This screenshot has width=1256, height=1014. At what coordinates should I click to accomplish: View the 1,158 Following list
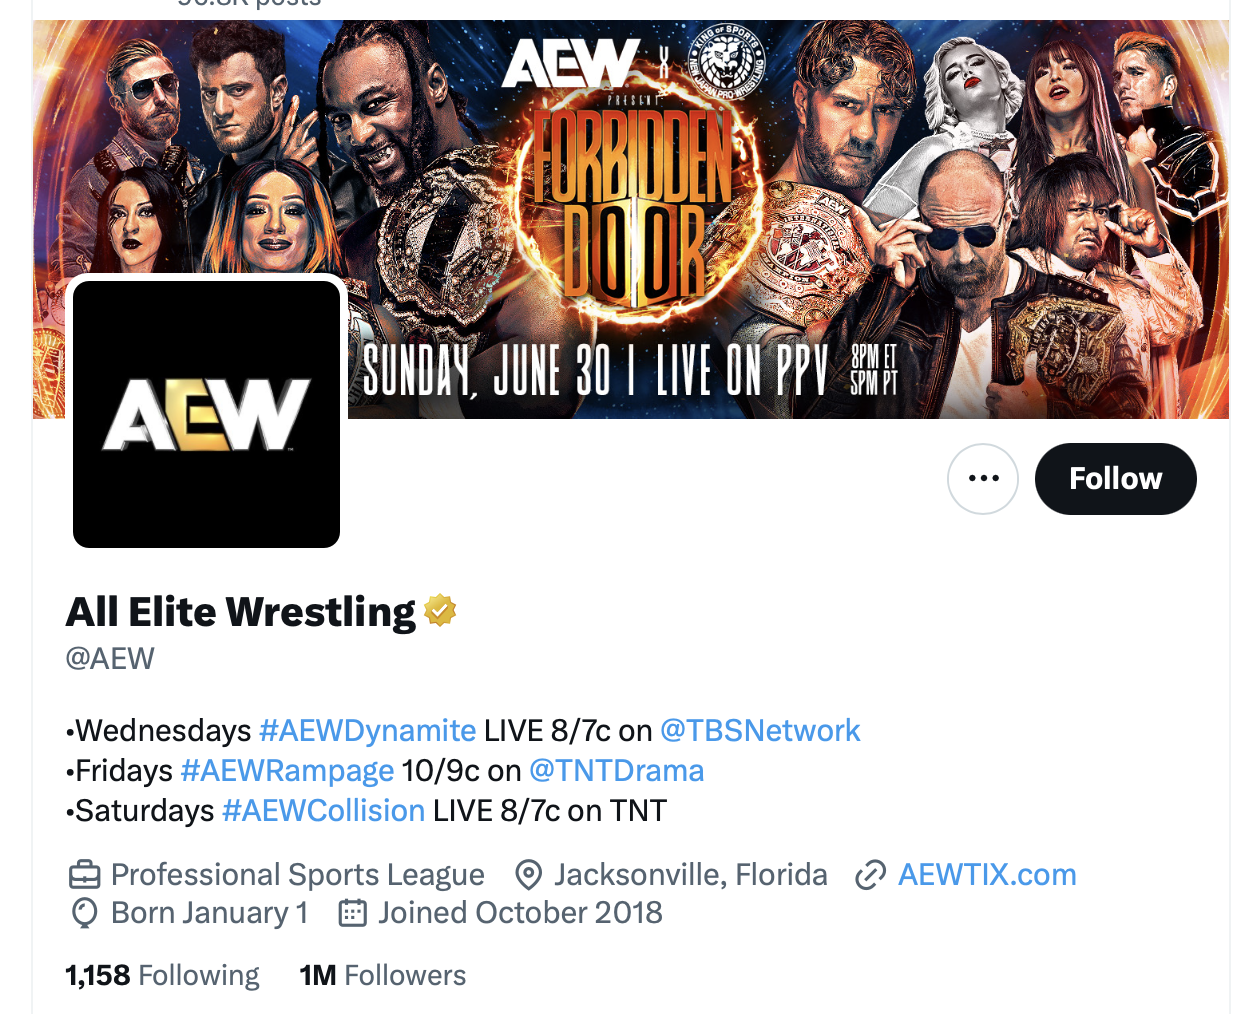tap(162, 975)
